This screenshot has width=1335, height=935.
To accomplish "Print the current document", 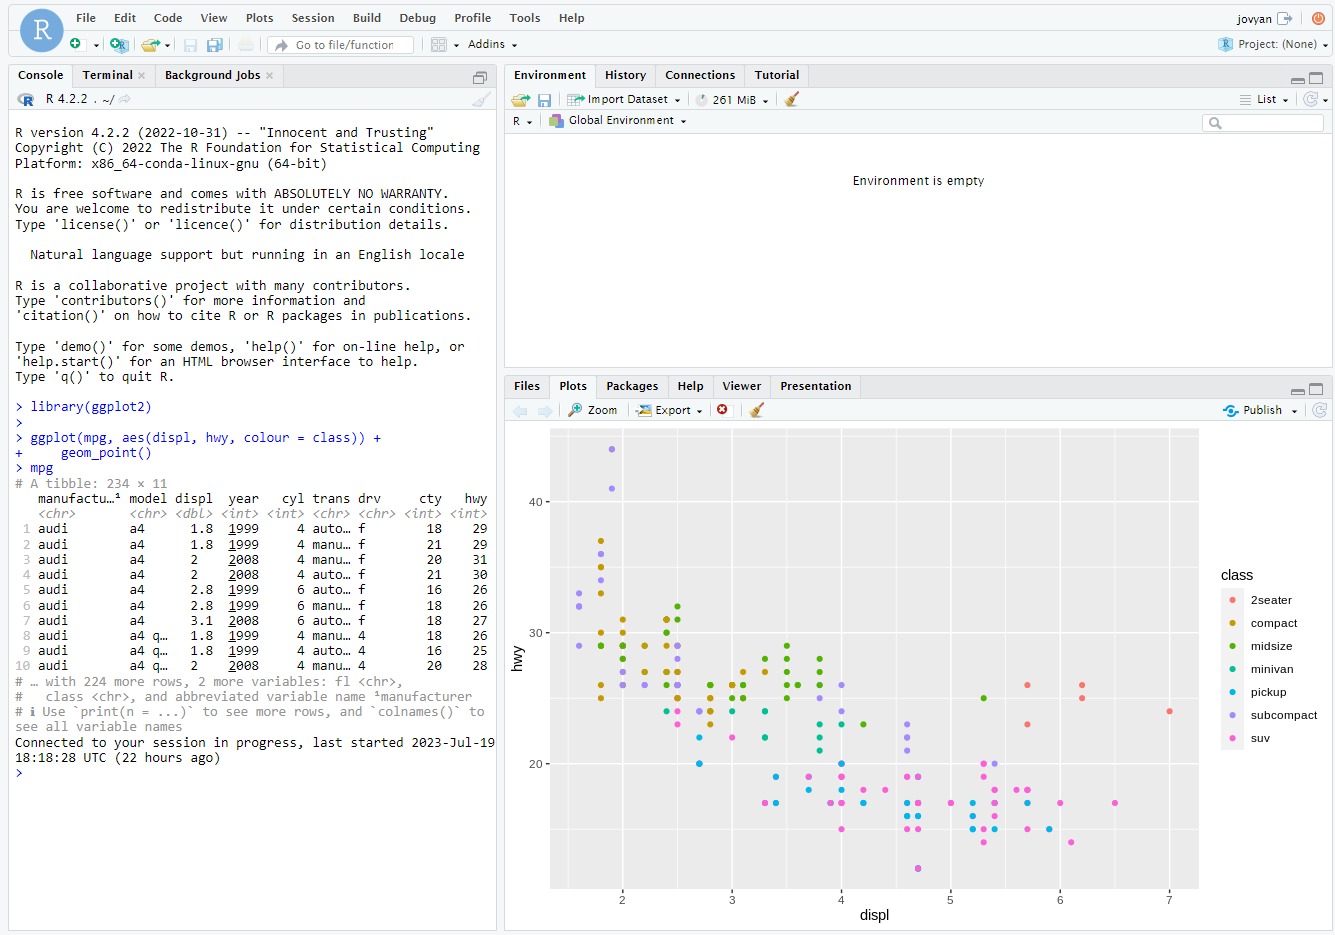I will [x=246, y=44].
